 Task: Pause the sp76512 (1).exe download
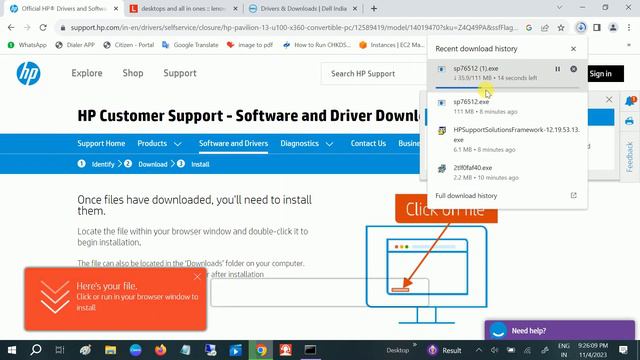click(558, 69)
